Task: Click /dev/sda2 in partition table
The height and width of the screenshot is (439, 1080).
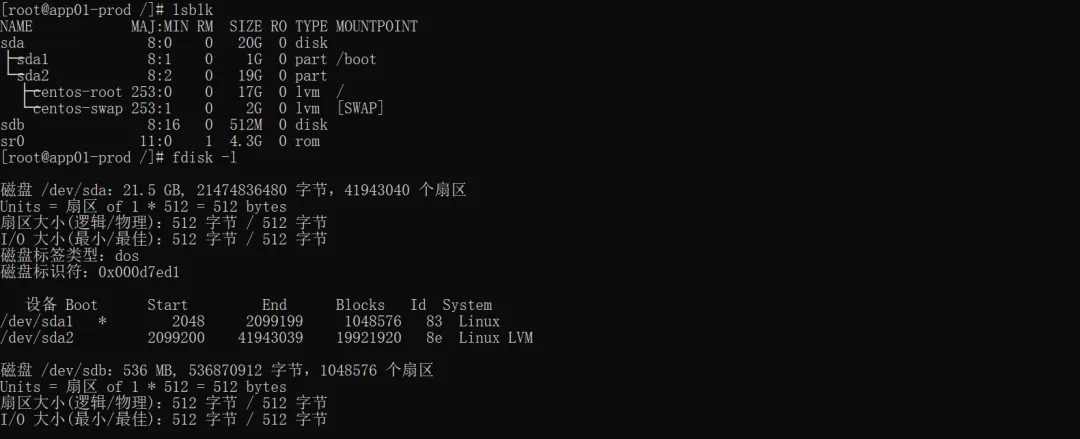Action: point(37,338)
